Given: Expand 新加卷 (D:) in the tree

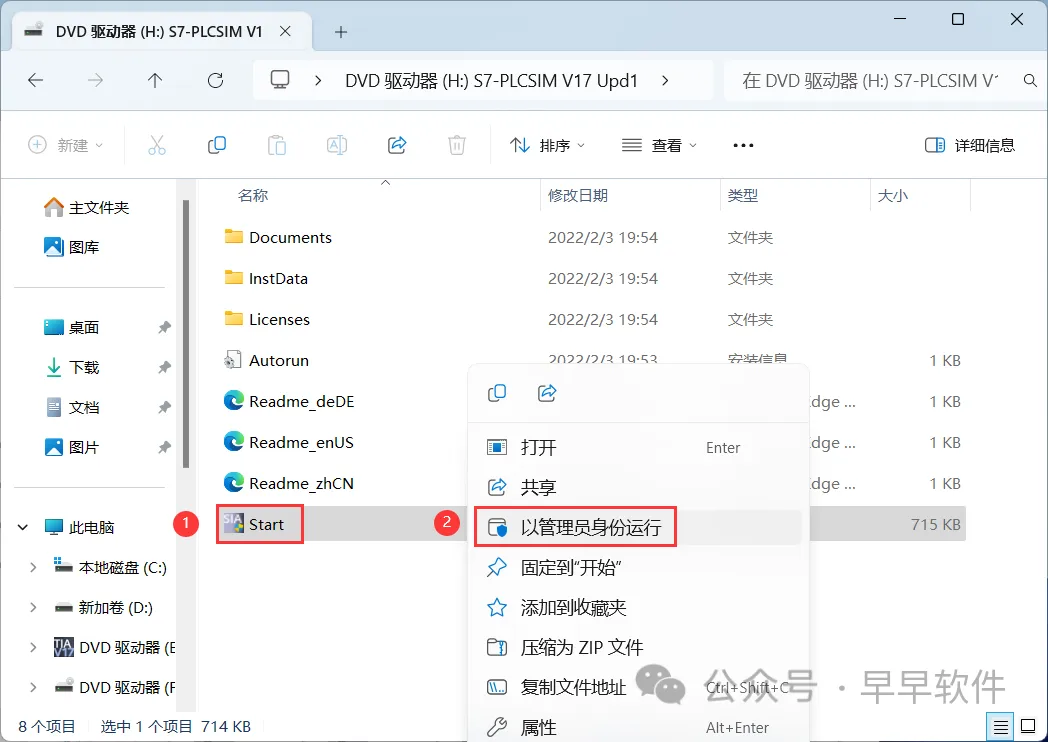Looking at the screenshot, I should pos(33,608).
